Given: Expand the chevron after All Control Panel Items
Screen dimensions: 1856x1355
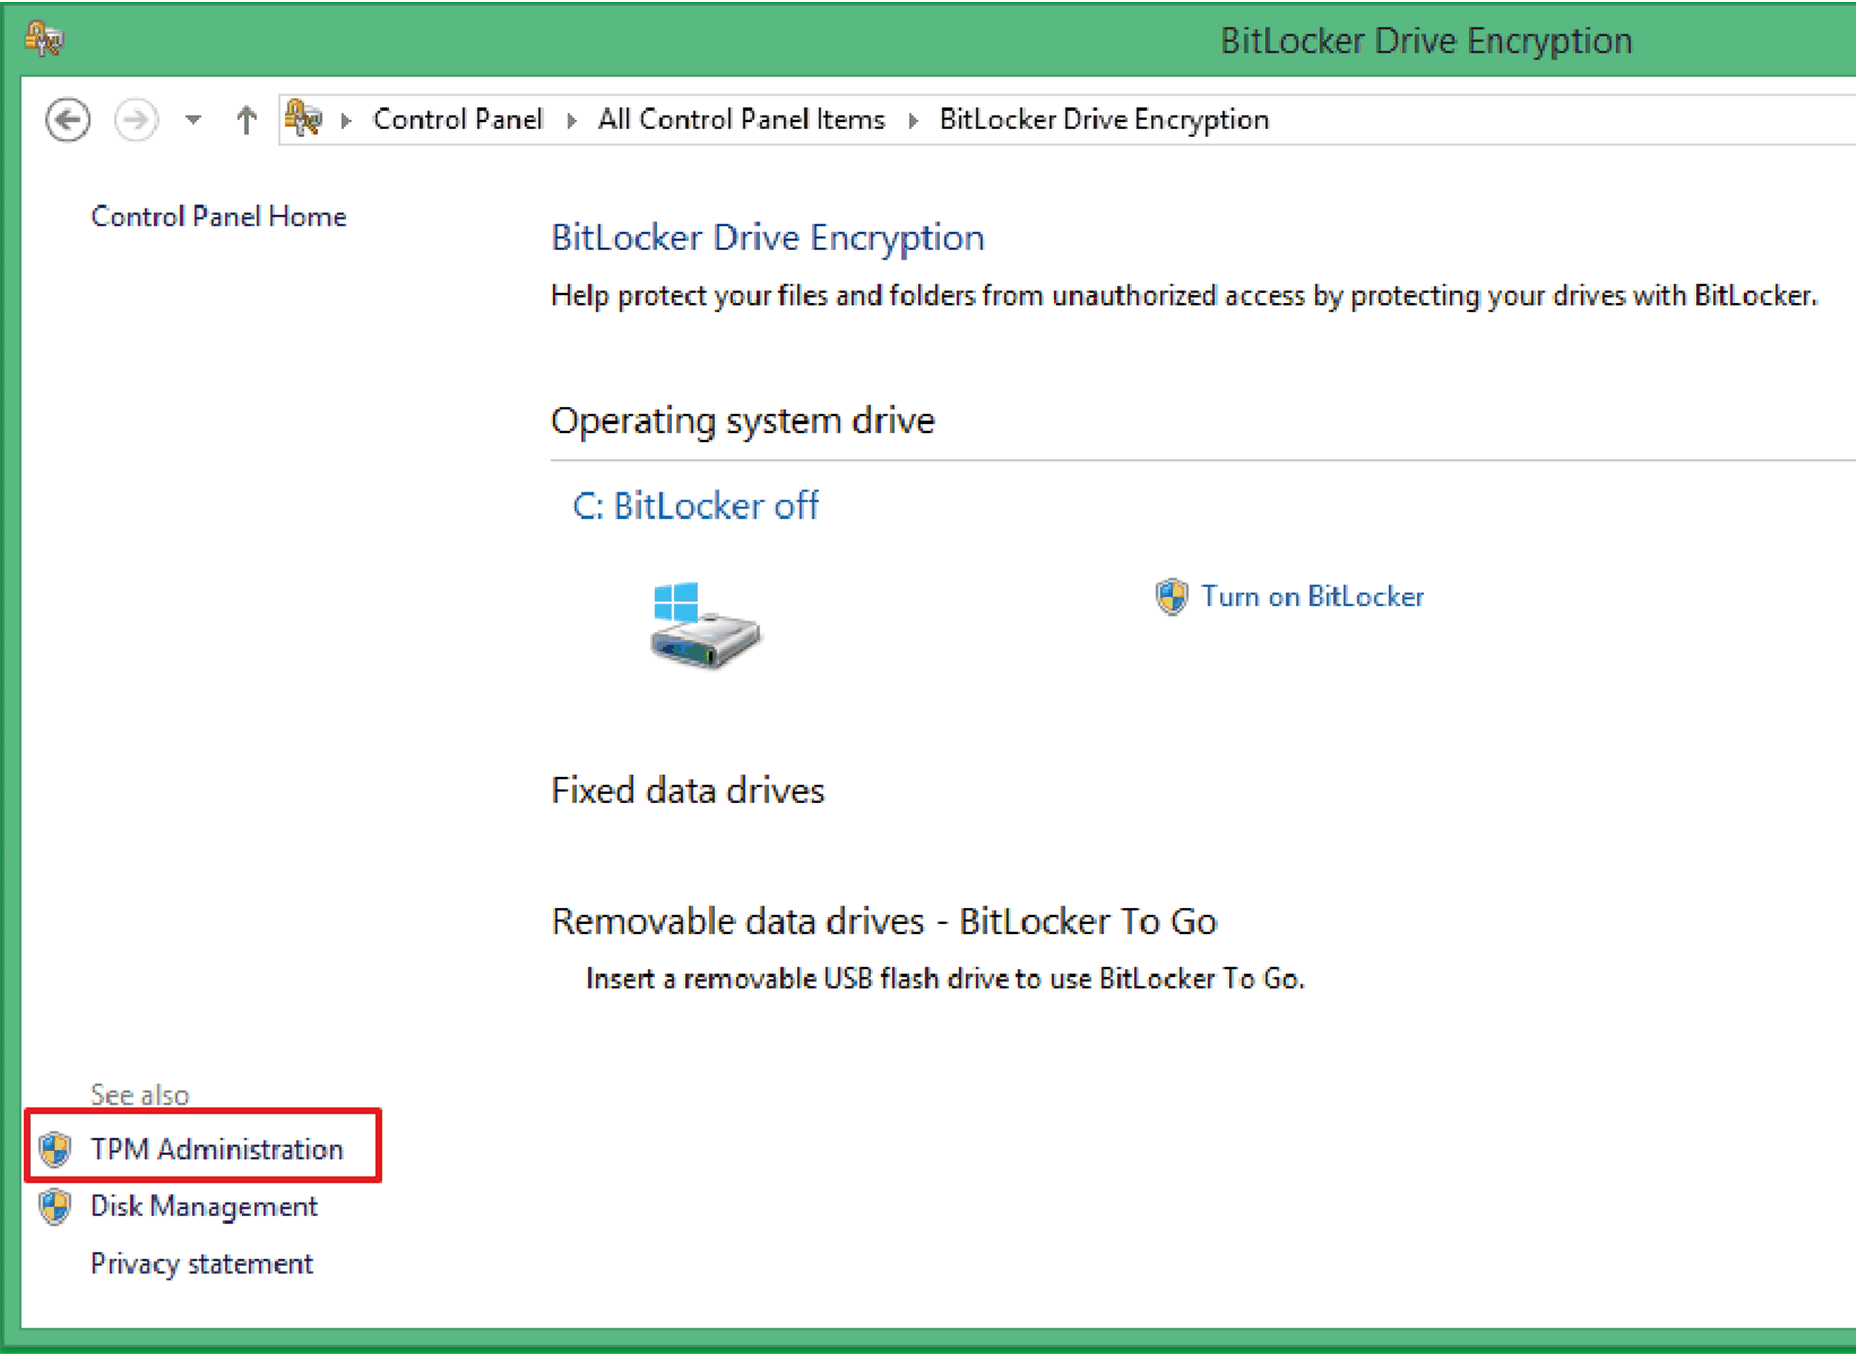Looking at the screenshot, I should 913,121.
